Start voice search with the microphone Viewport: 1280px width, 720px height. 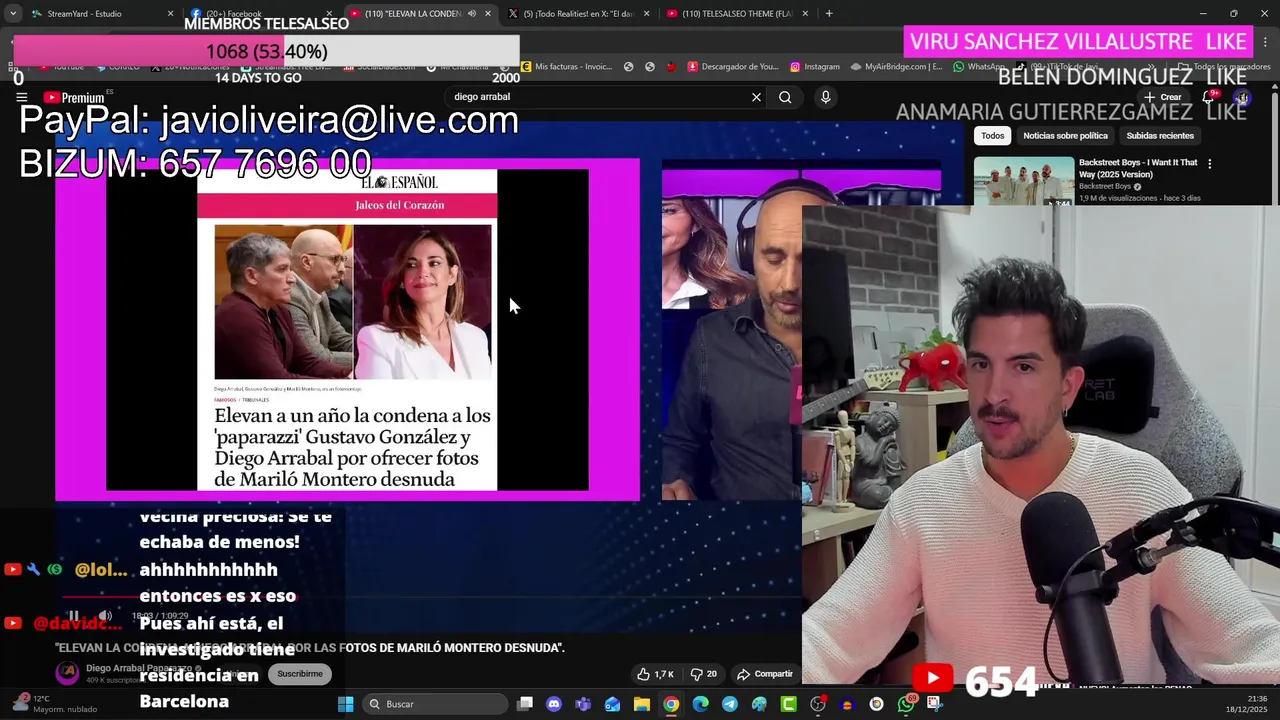825,97
